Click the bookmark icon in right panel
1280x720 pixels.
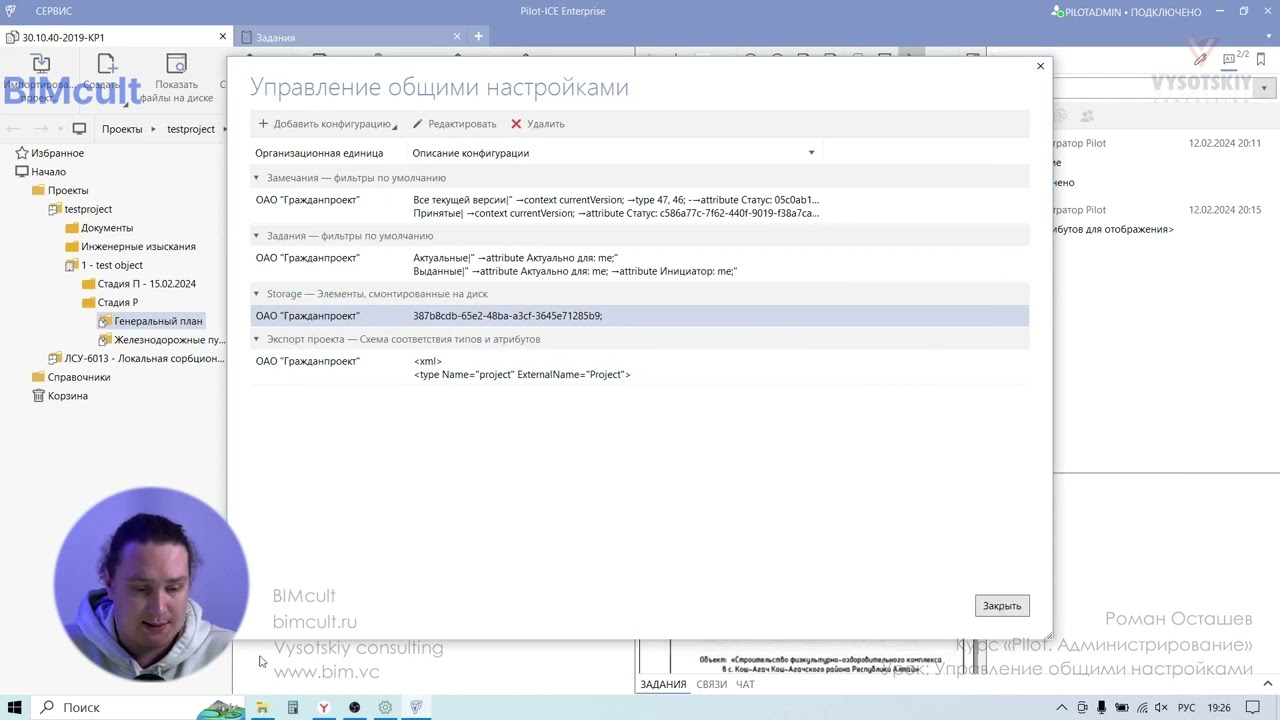click(x=1261, y=59)
